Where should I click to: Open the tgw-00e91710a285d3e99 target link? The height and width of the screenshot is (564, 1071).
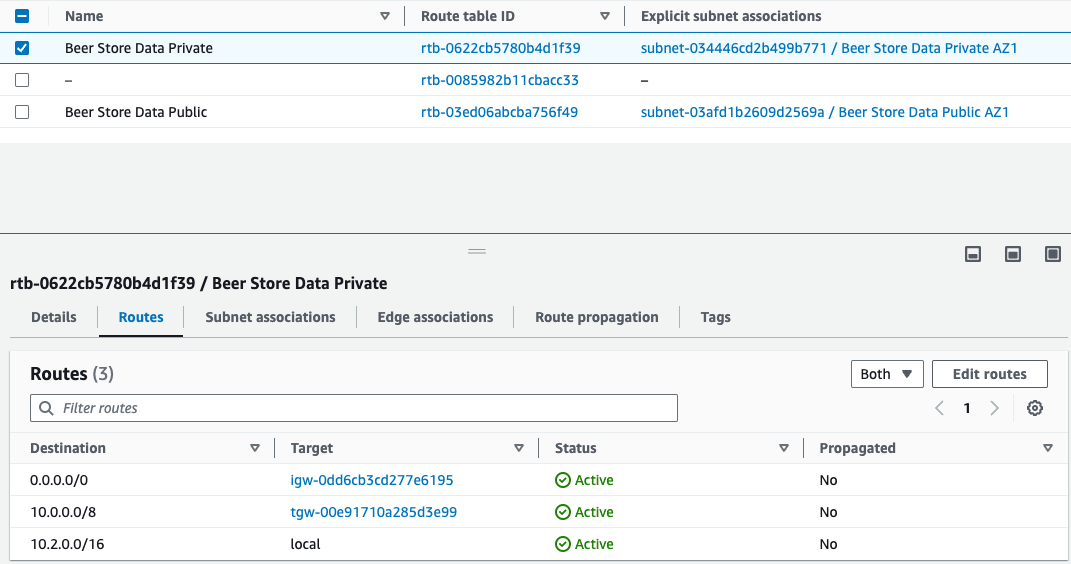pos(374,512)
